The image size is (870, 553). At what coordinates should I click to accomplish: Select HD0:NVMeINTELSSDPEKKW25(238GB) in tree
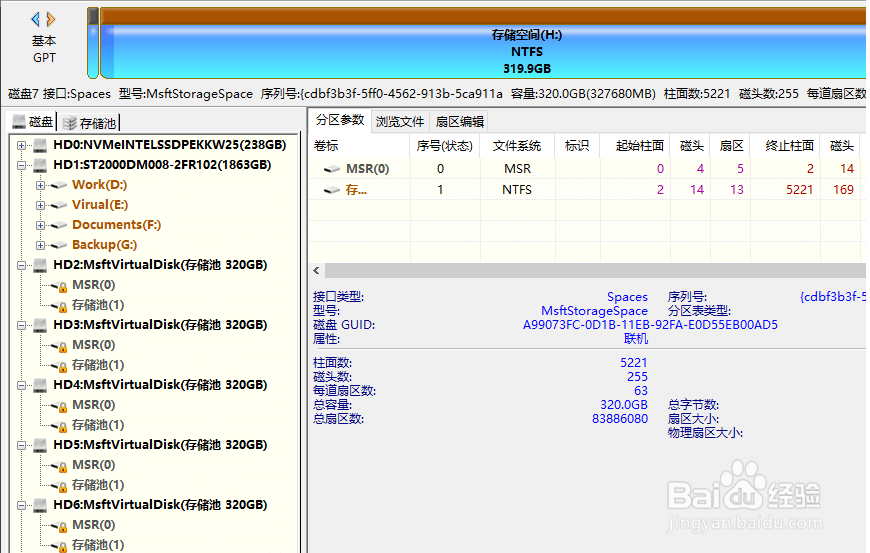coord(170,145)
